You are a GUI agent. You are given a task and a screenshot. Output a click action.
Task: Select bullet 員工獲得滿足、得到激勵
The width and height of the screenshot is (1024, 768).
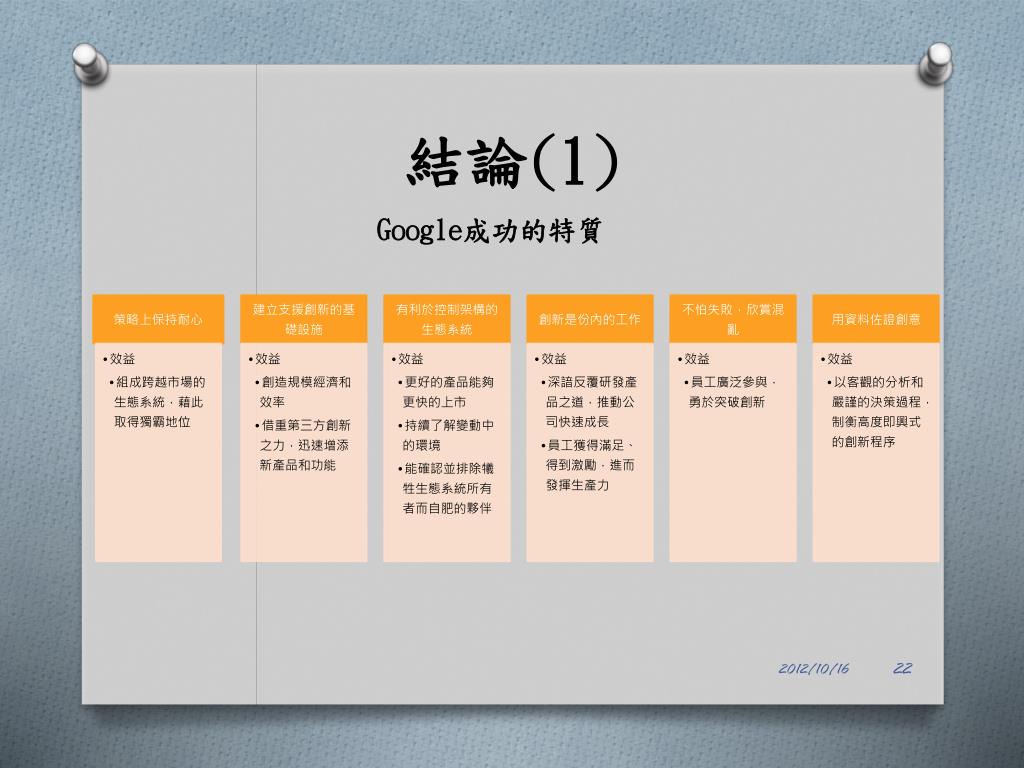coord(588,465)
